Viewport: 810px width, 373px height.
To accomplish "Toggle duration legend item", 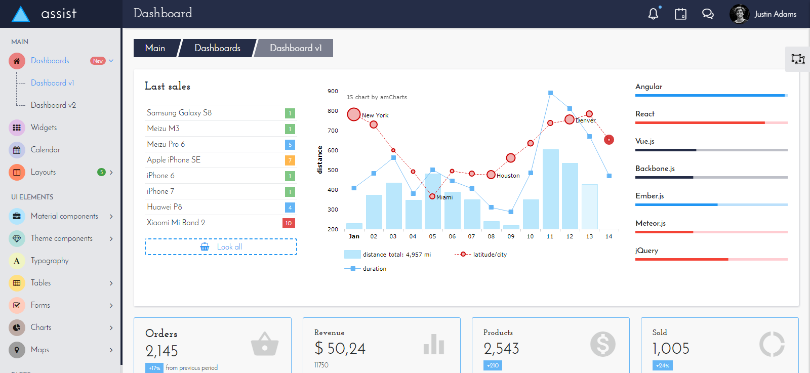I will (365, 269).
